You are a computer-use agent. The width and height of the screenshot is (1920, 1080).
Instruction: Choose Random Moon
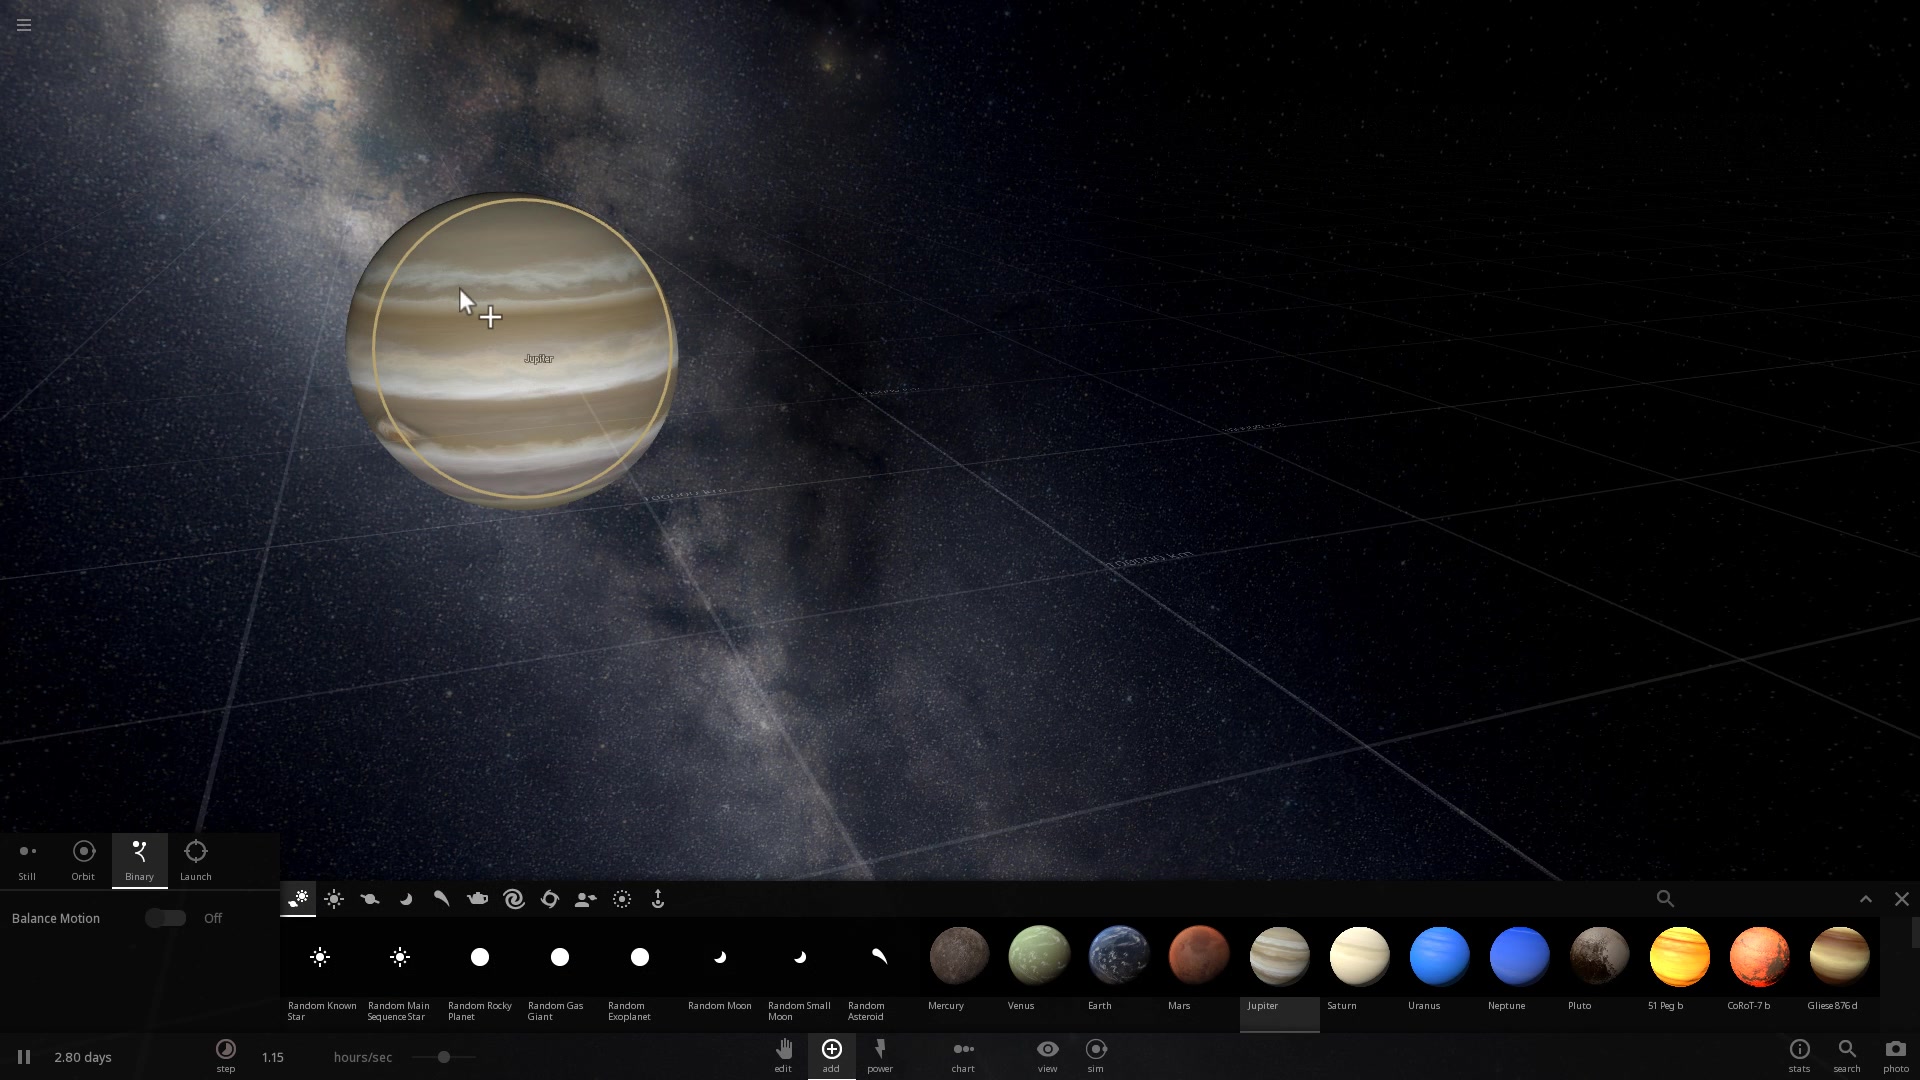coord(720,975)
